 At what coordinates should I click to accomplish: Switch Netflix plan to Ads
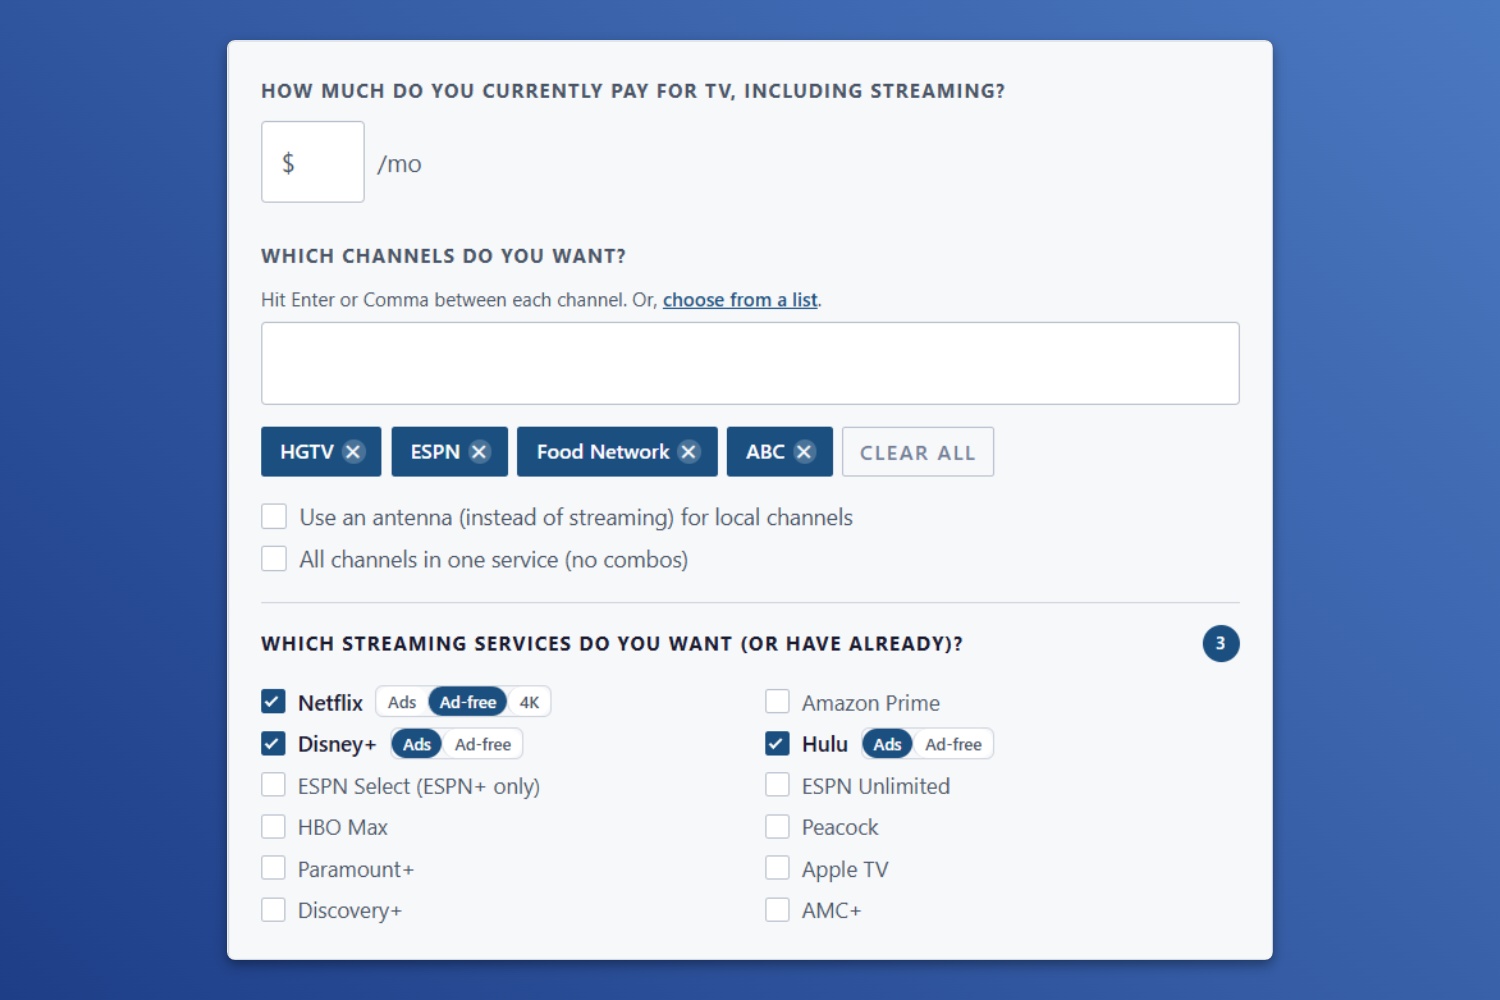tap(402, 702)
